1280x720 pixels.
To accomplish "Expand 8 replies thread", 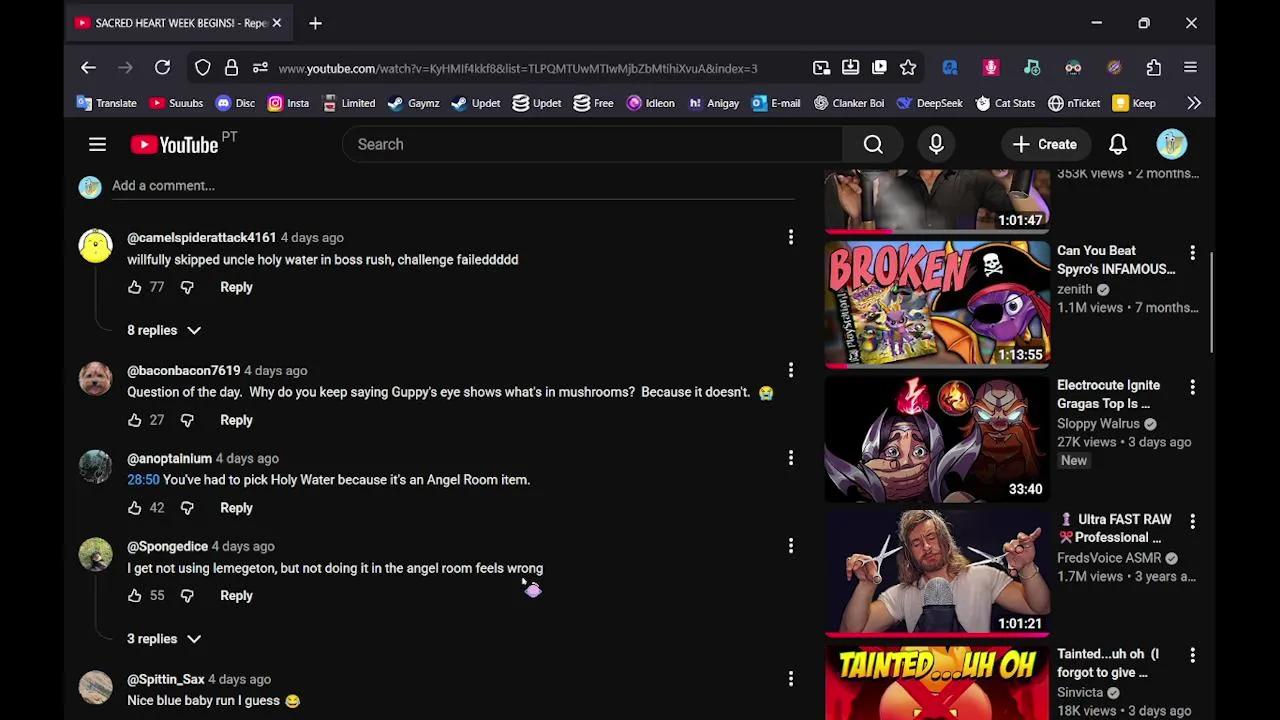I will point(164,330).
